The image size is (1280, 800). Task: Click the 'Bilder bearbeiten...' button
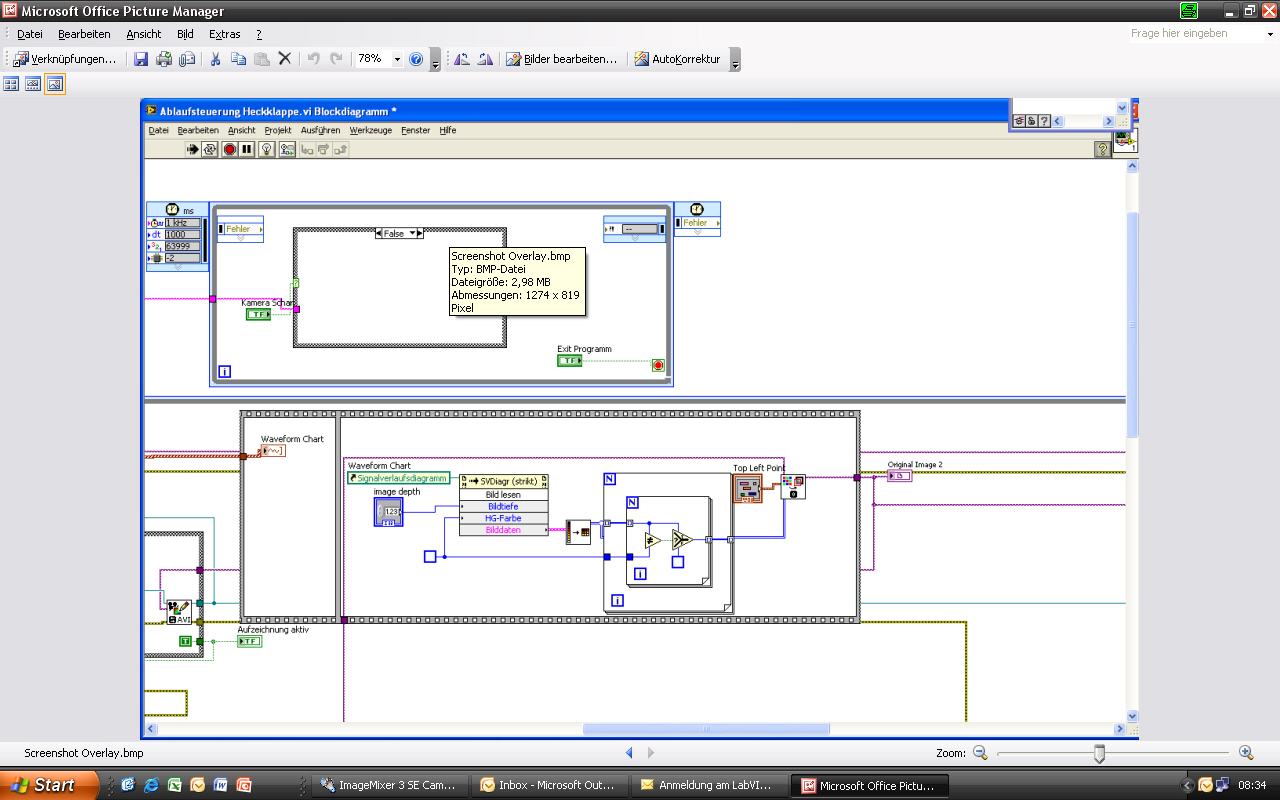(x=562, y=59)
